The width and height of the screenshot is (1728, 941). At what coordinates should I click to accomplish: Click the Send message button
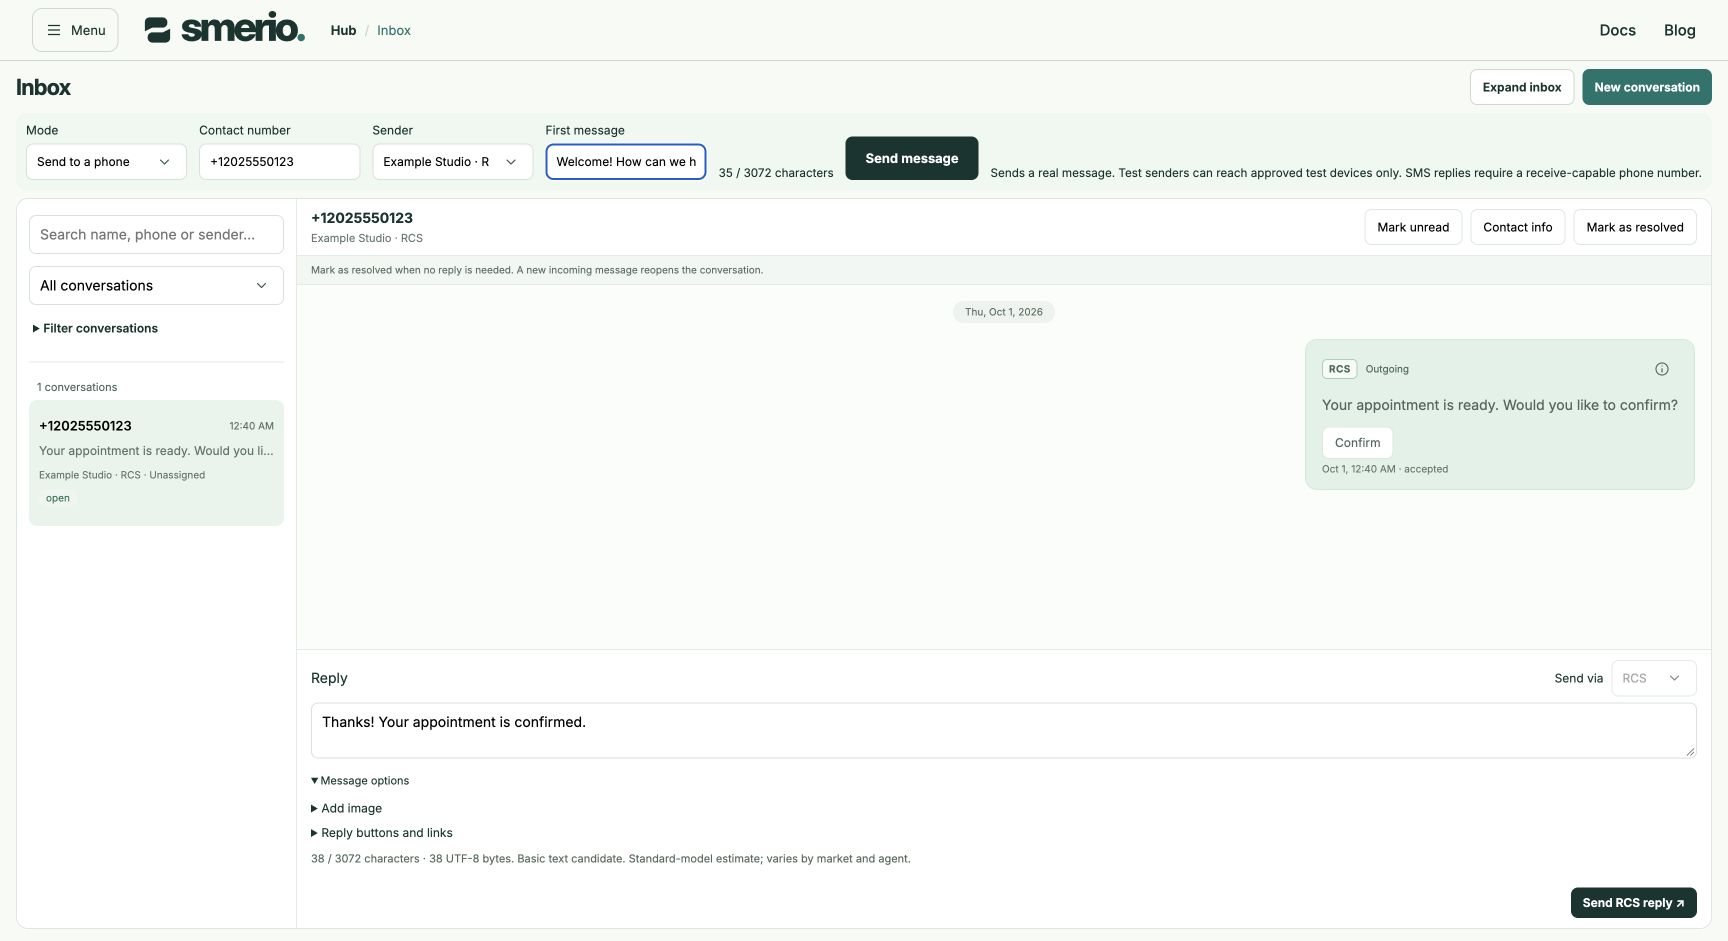click(x=911, y=158)
